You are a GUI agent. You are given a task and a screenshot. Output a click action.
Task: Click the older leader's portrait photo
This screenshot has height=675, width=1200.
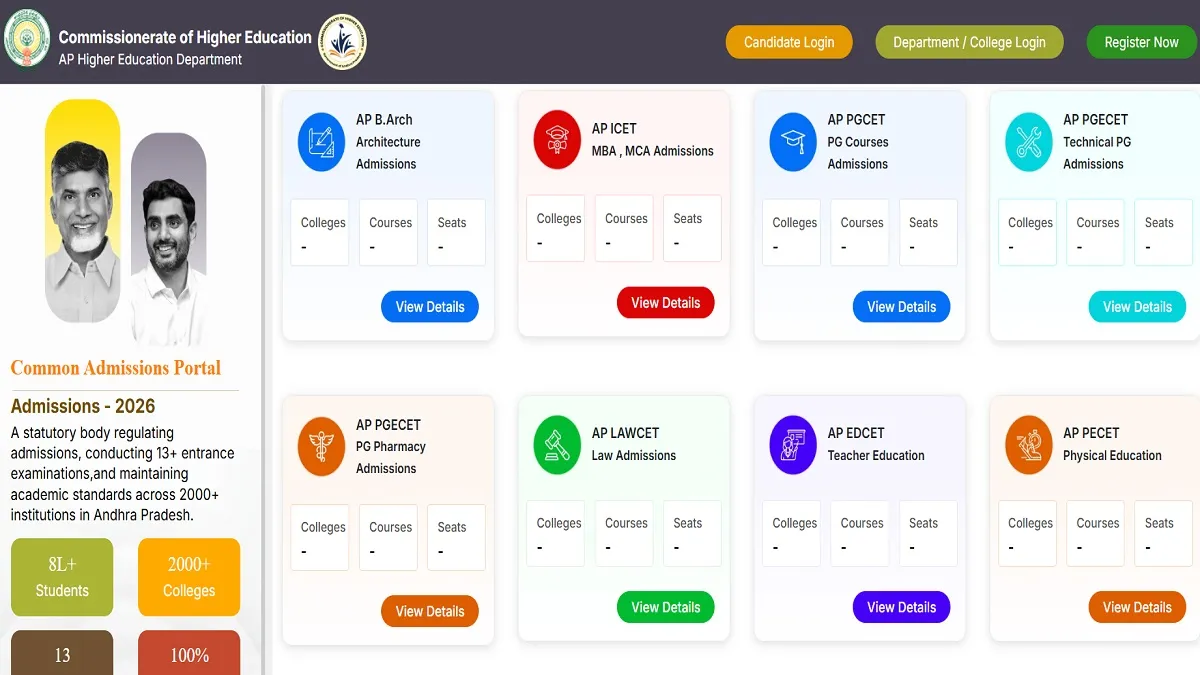point(83,211)
